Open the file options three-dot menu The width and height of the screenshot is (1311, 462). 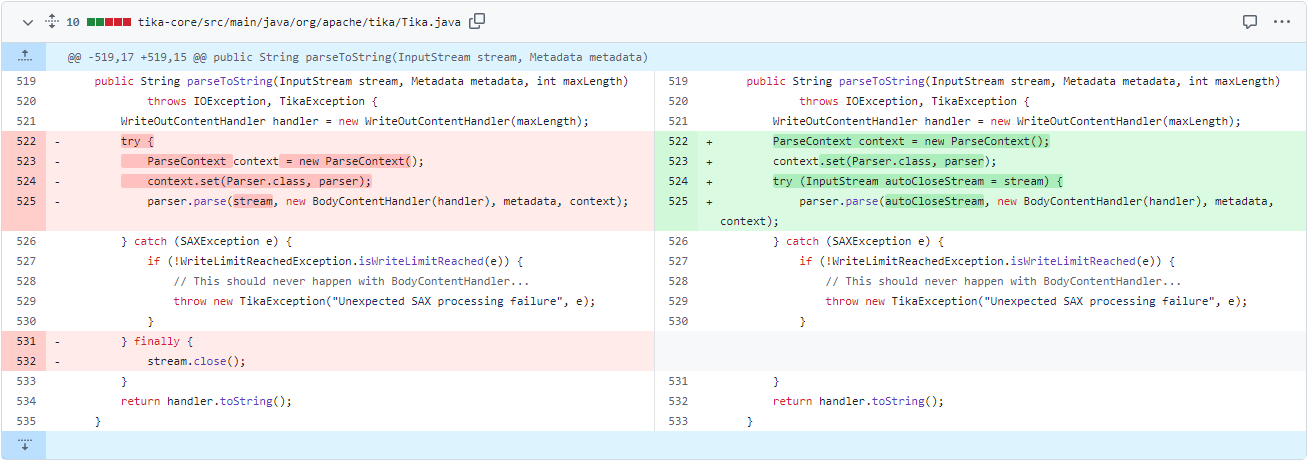(1282, 21)
